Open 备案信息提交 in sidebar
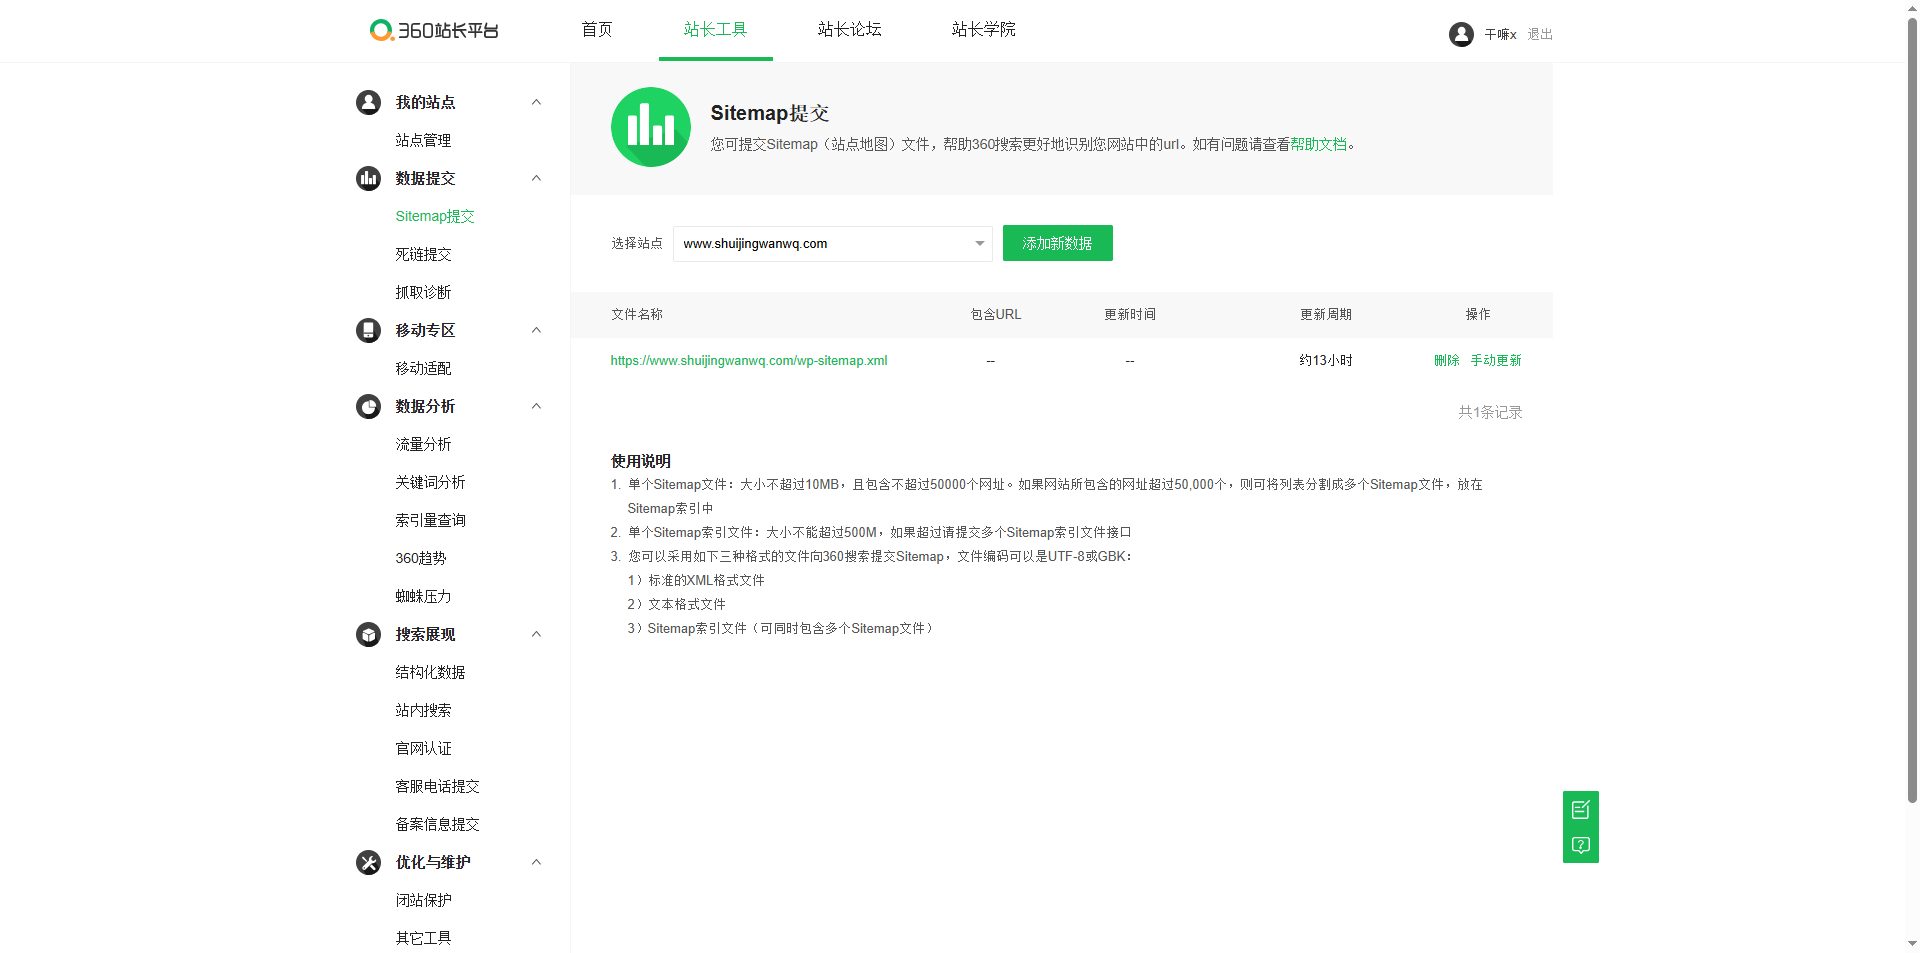1920x953 pixels. click(x=437, y=824)
